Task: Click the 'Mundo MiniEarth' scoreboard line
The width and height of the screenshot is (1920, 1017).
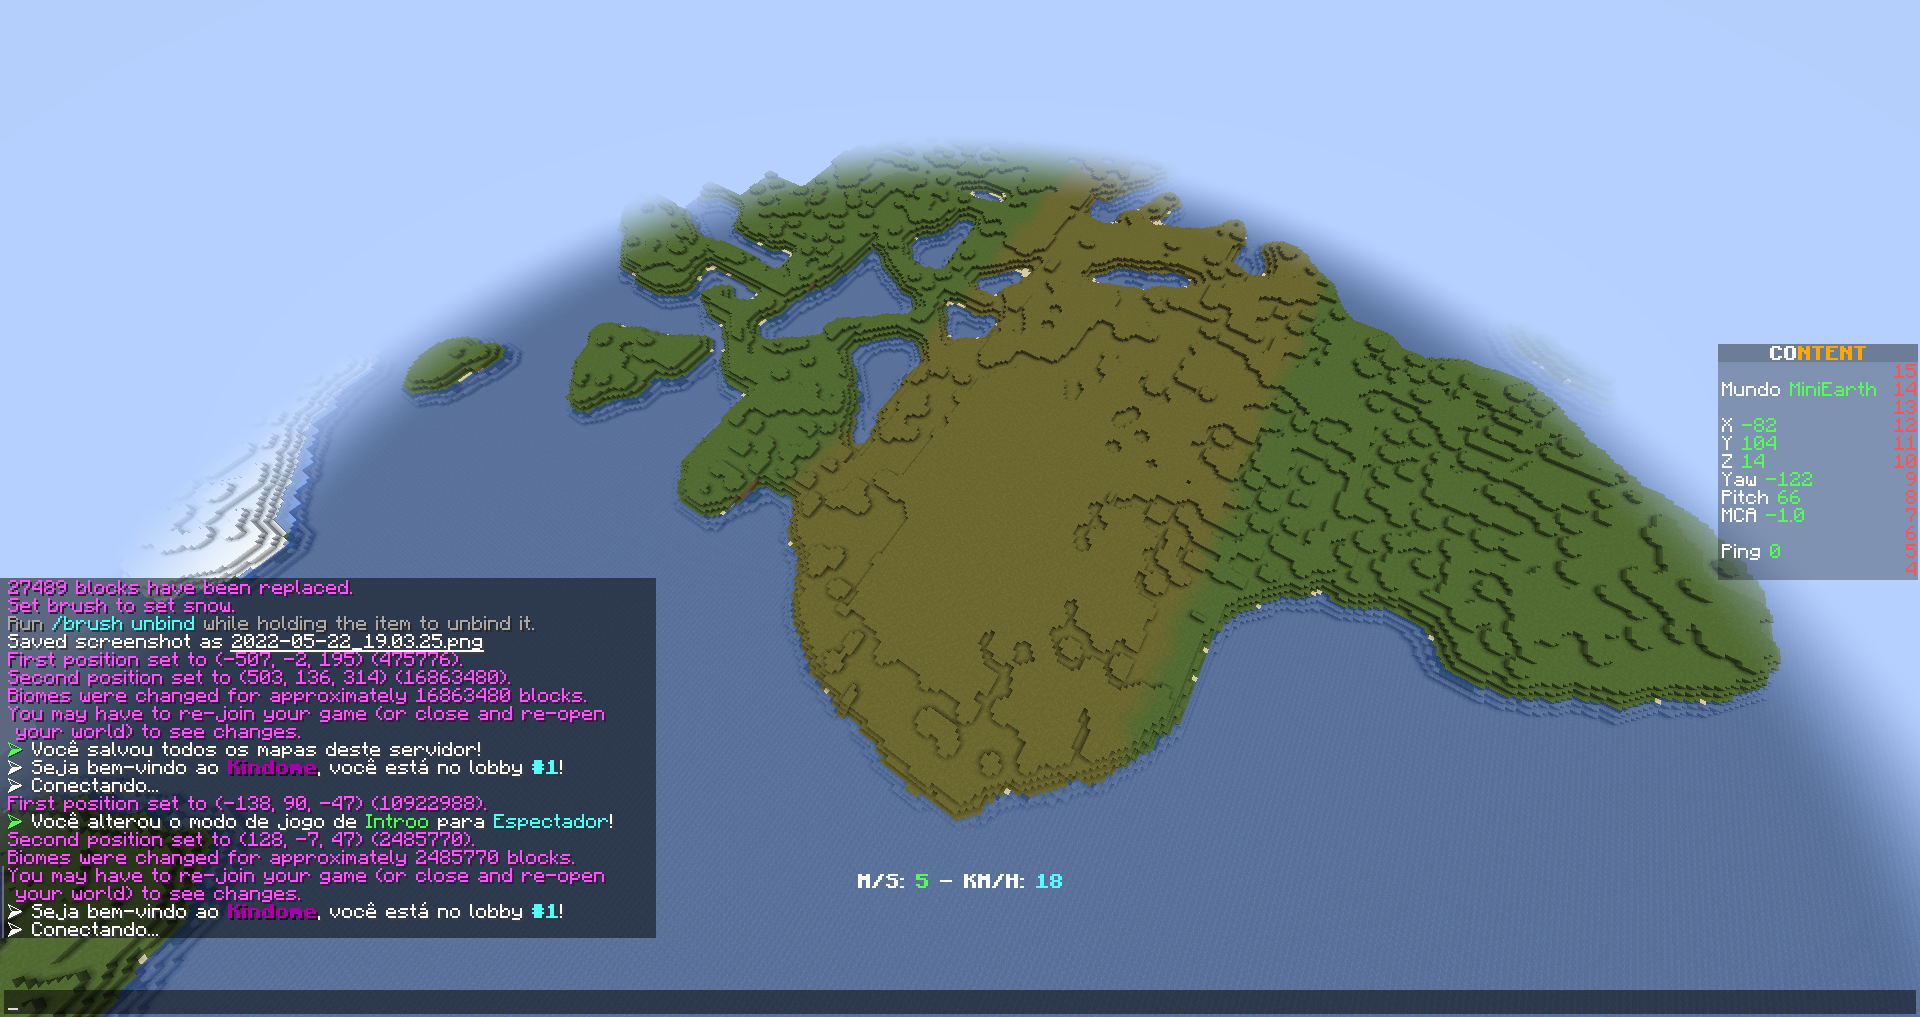Action: pos(1798,389)
